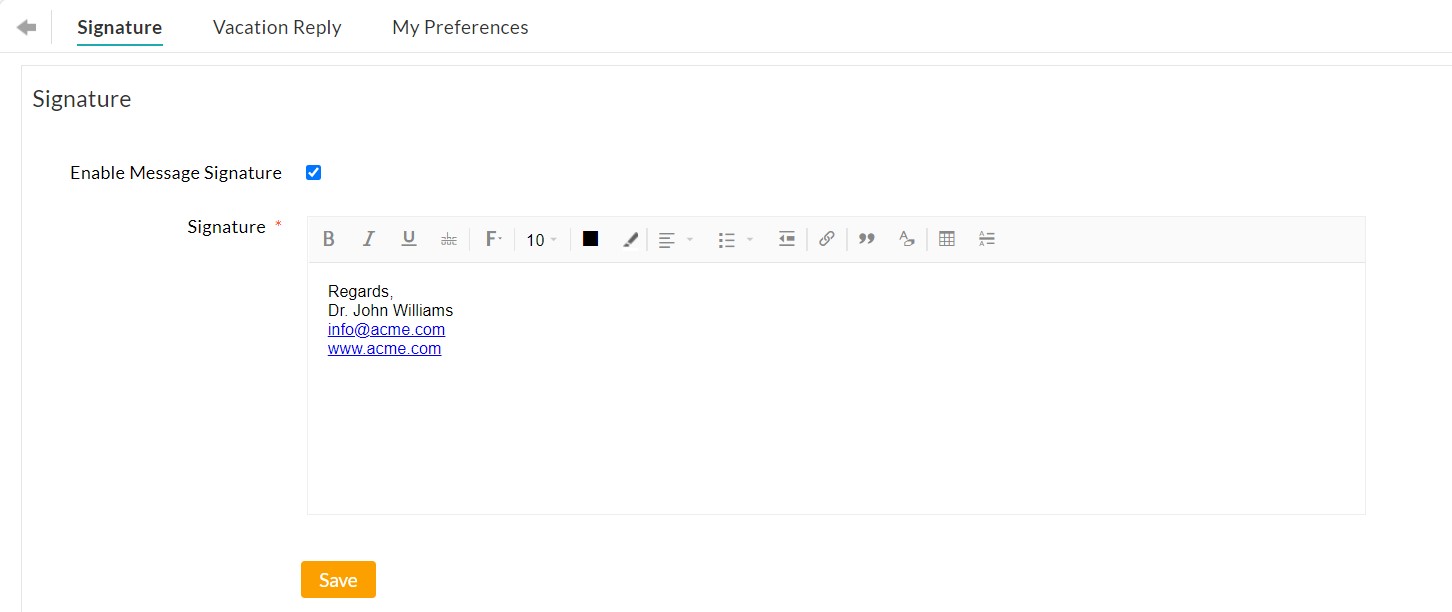Toggle bold formatting in the editor toolbar

click(x=329, y=239)
